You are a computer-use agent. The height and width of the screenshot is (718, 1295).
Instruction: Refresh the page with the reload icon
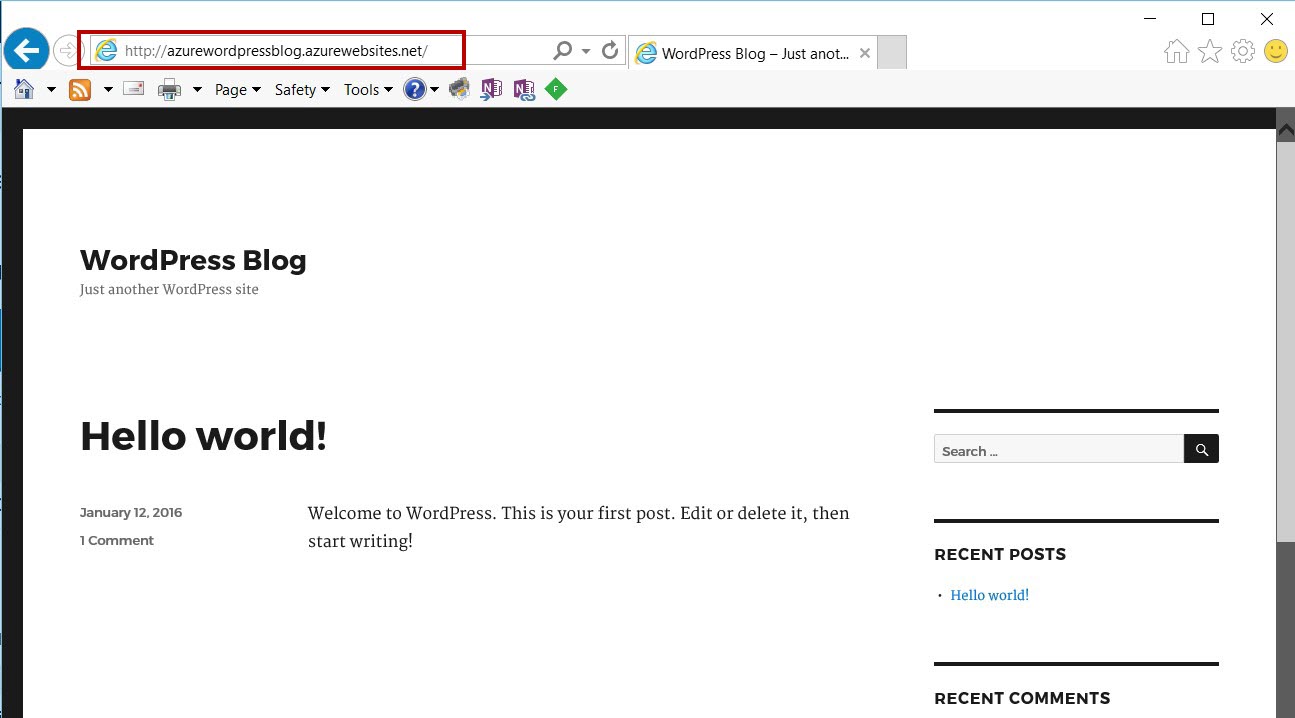[610, 51]
